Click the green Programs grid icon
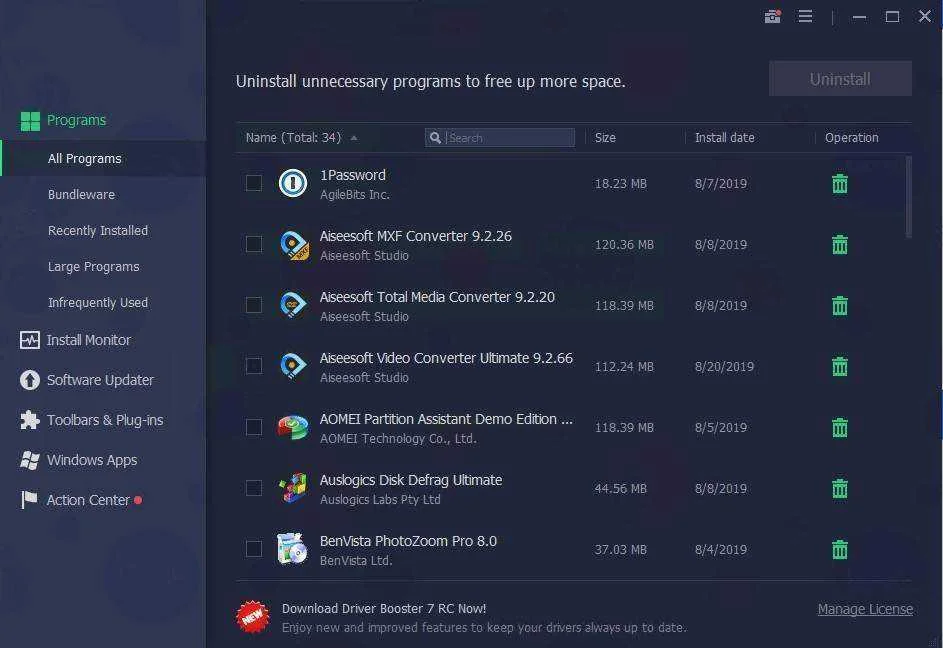 (30, 121)
